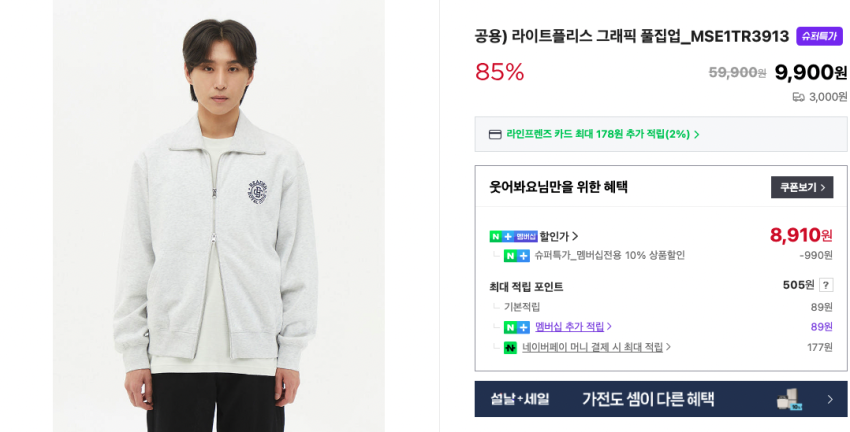
Task: Expand the 할인가 chevron arrow
Action: 575,236
